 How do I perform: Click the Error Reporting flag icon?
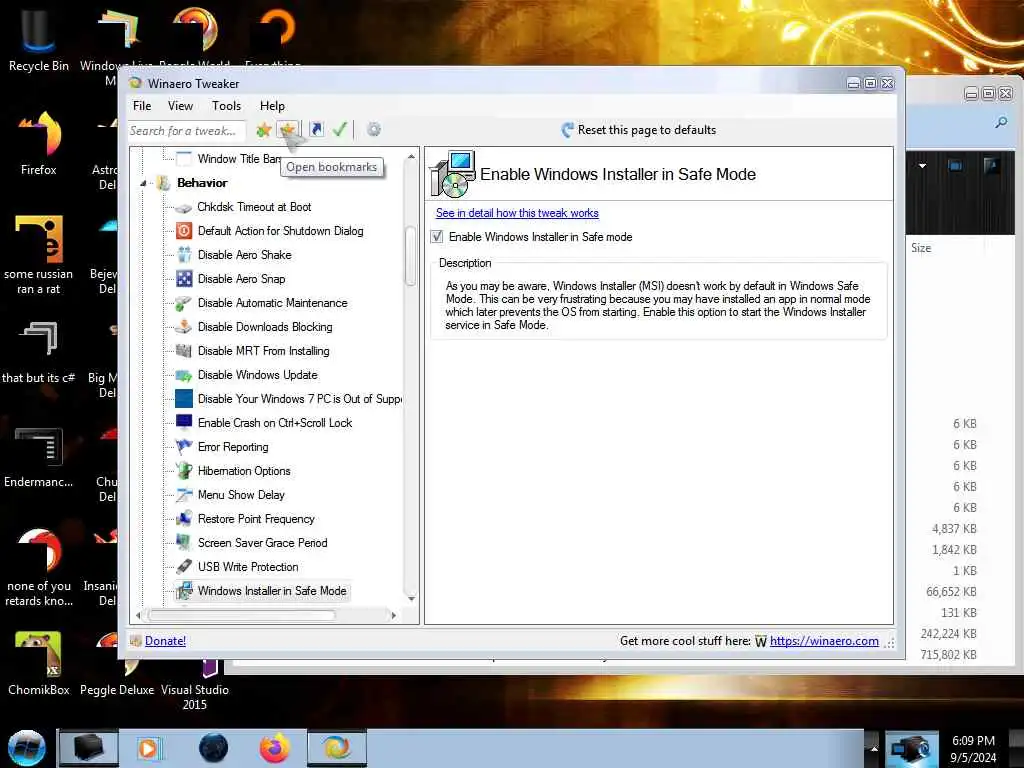click(x=184, y=447)
